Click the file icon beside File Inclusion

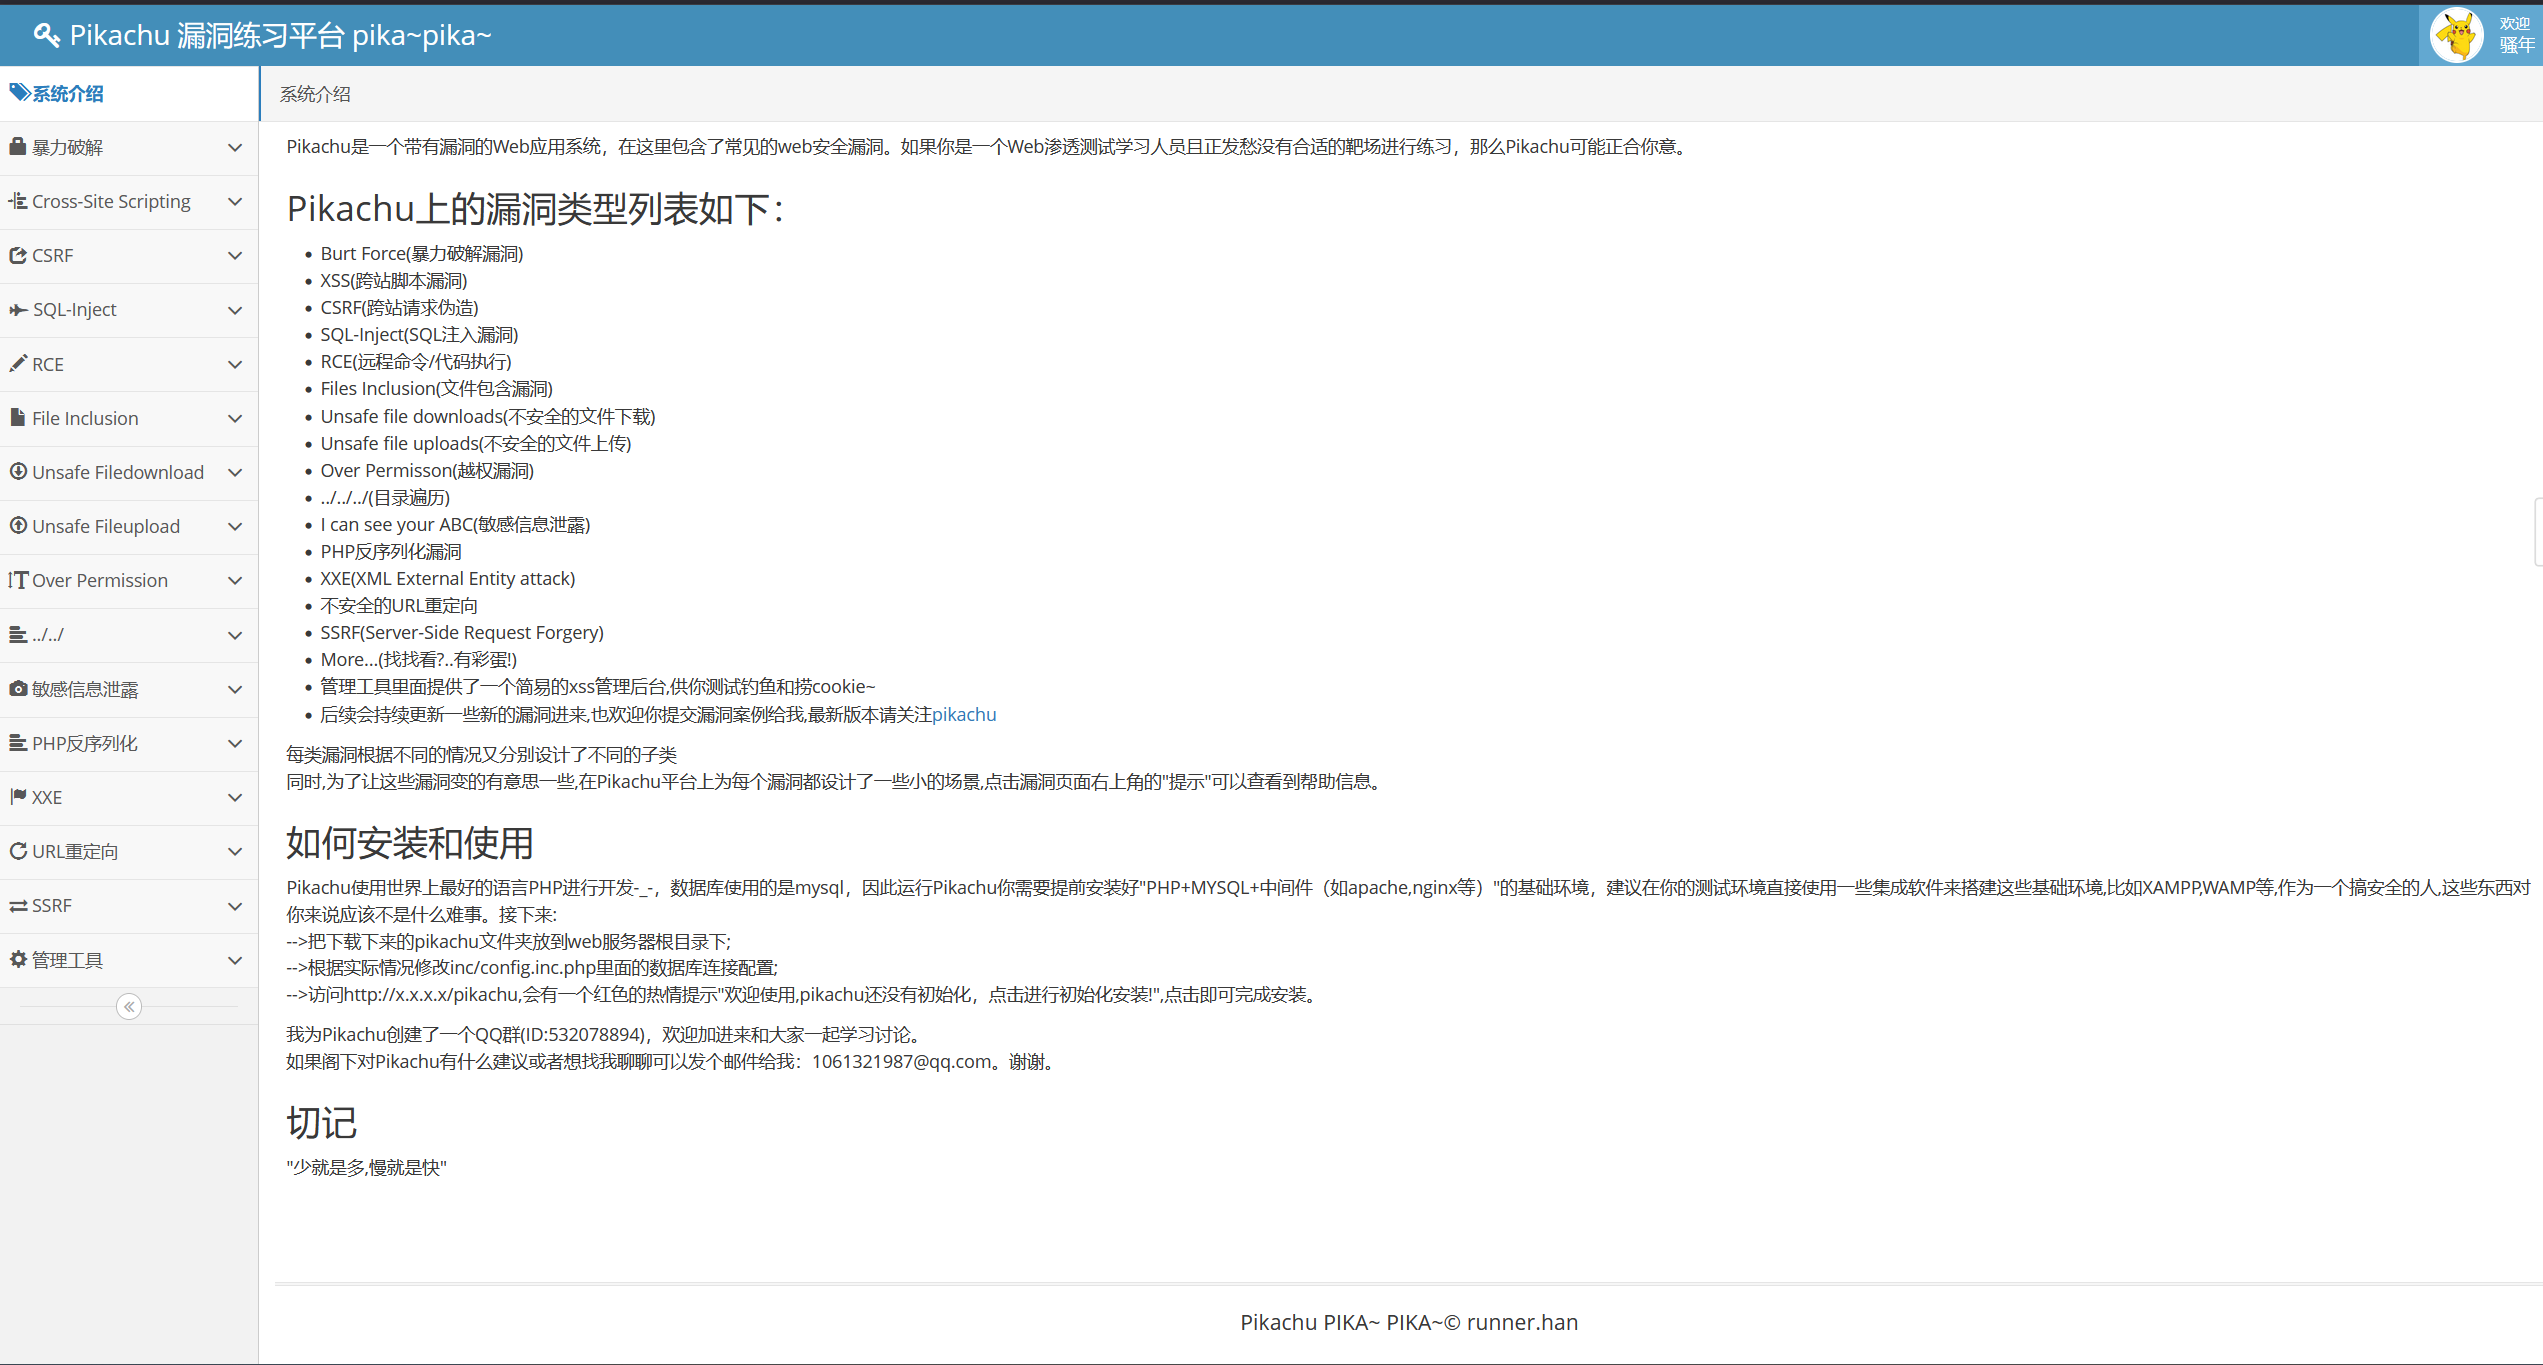18,417
